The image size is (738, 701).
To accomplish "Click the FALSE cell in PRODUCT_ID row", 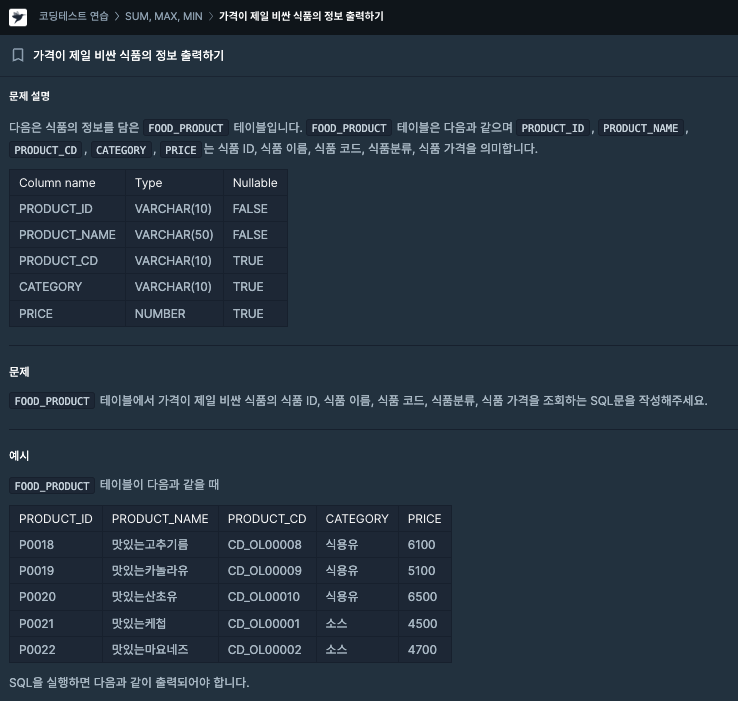I will 255,209.
